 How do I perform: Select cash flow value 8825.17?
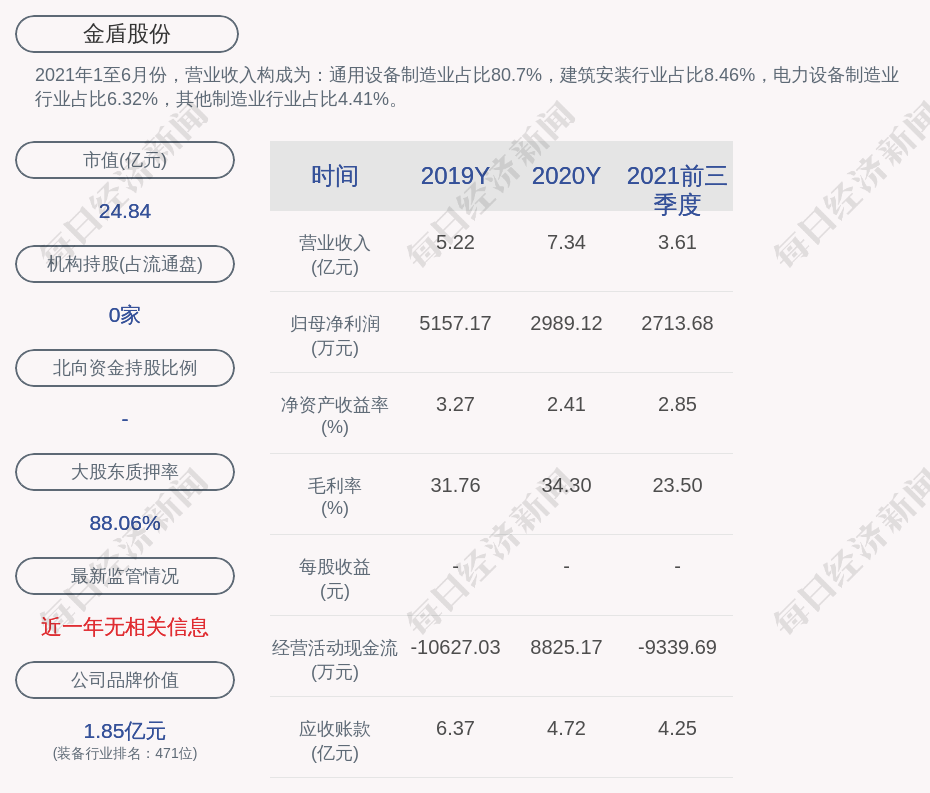coord(566,647)
